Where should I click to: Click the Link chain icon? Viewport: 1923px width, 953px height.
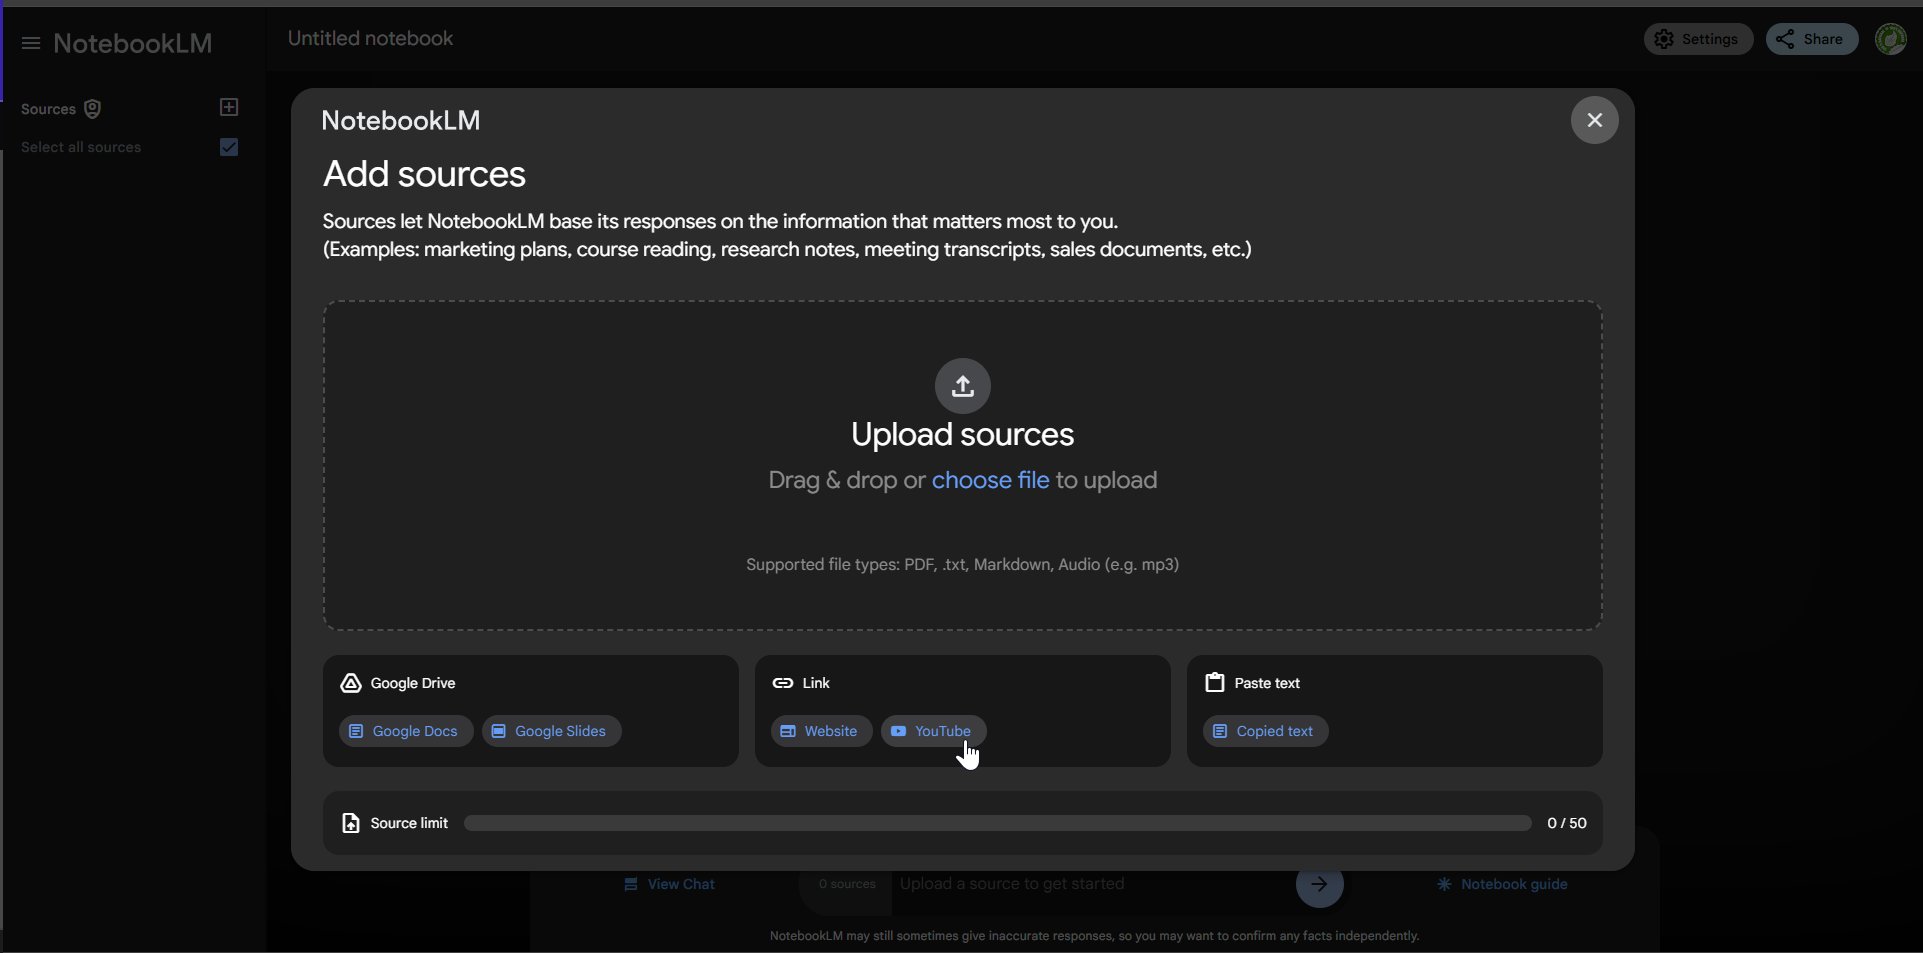click(x=783, y=683)
